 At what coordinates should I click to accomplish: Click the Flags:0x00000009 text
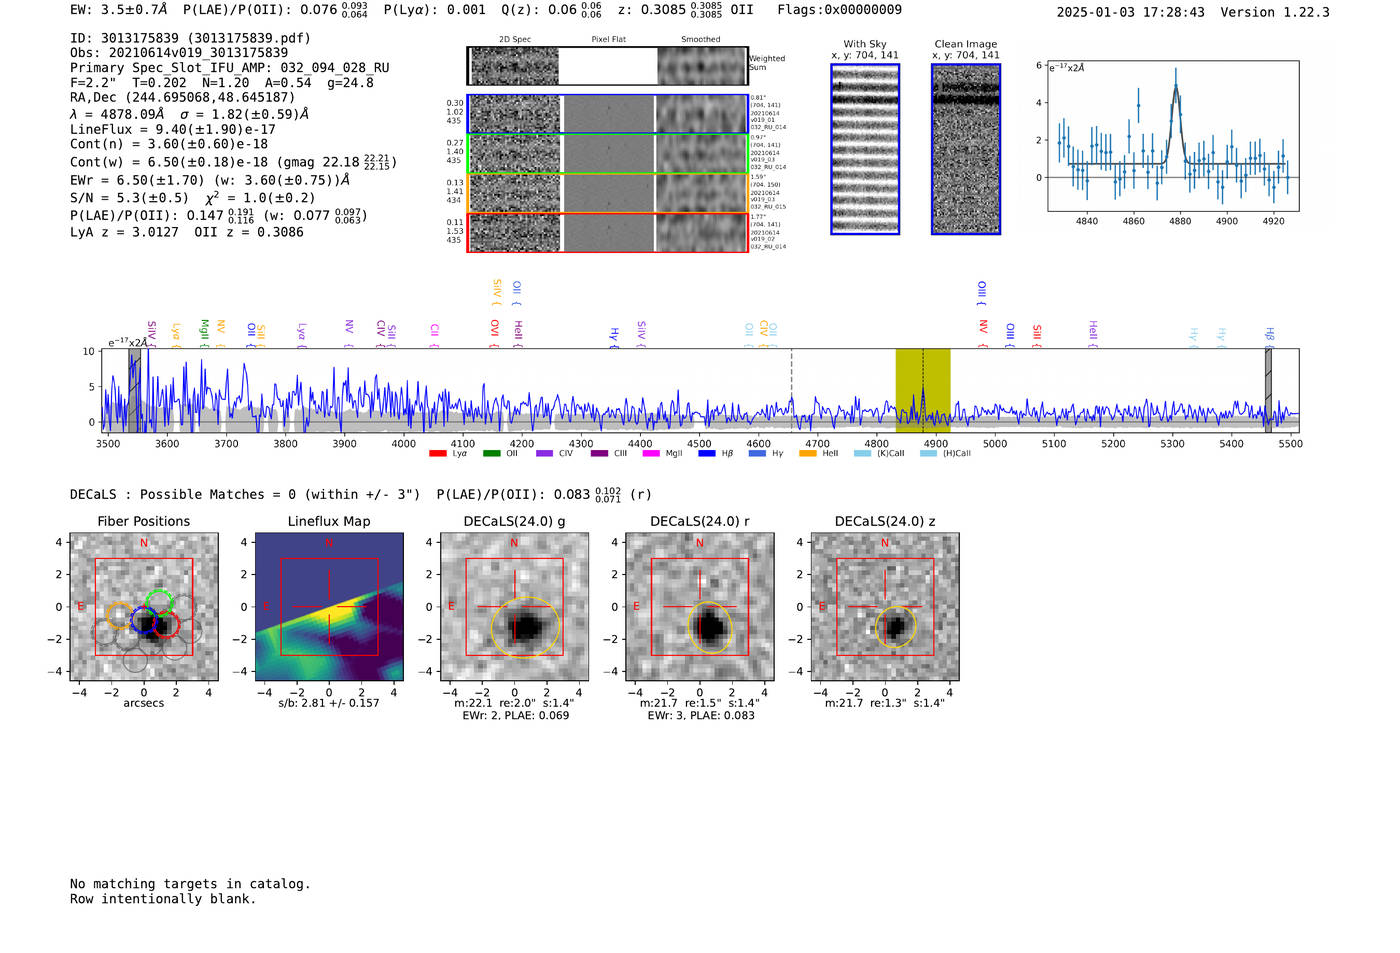click(840, 10)
